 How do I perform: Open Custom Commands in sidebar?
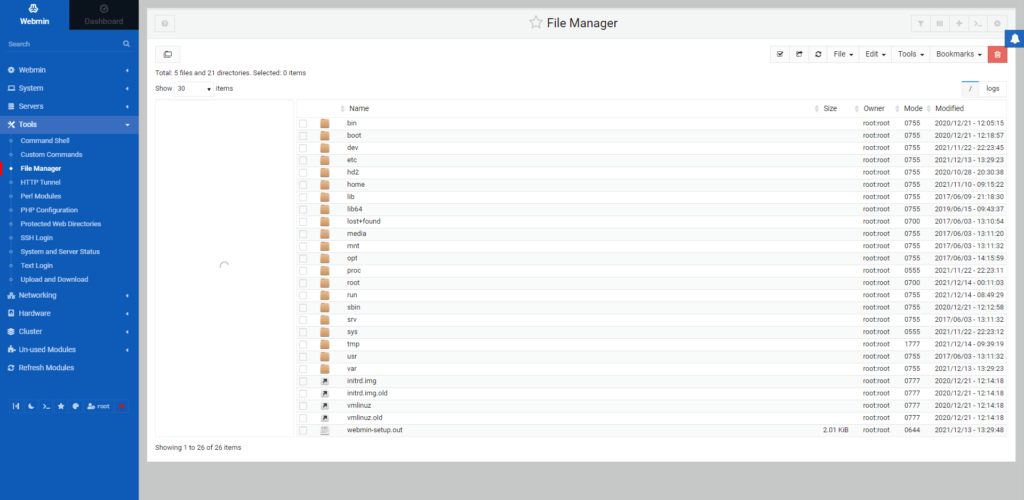point(52,155)
